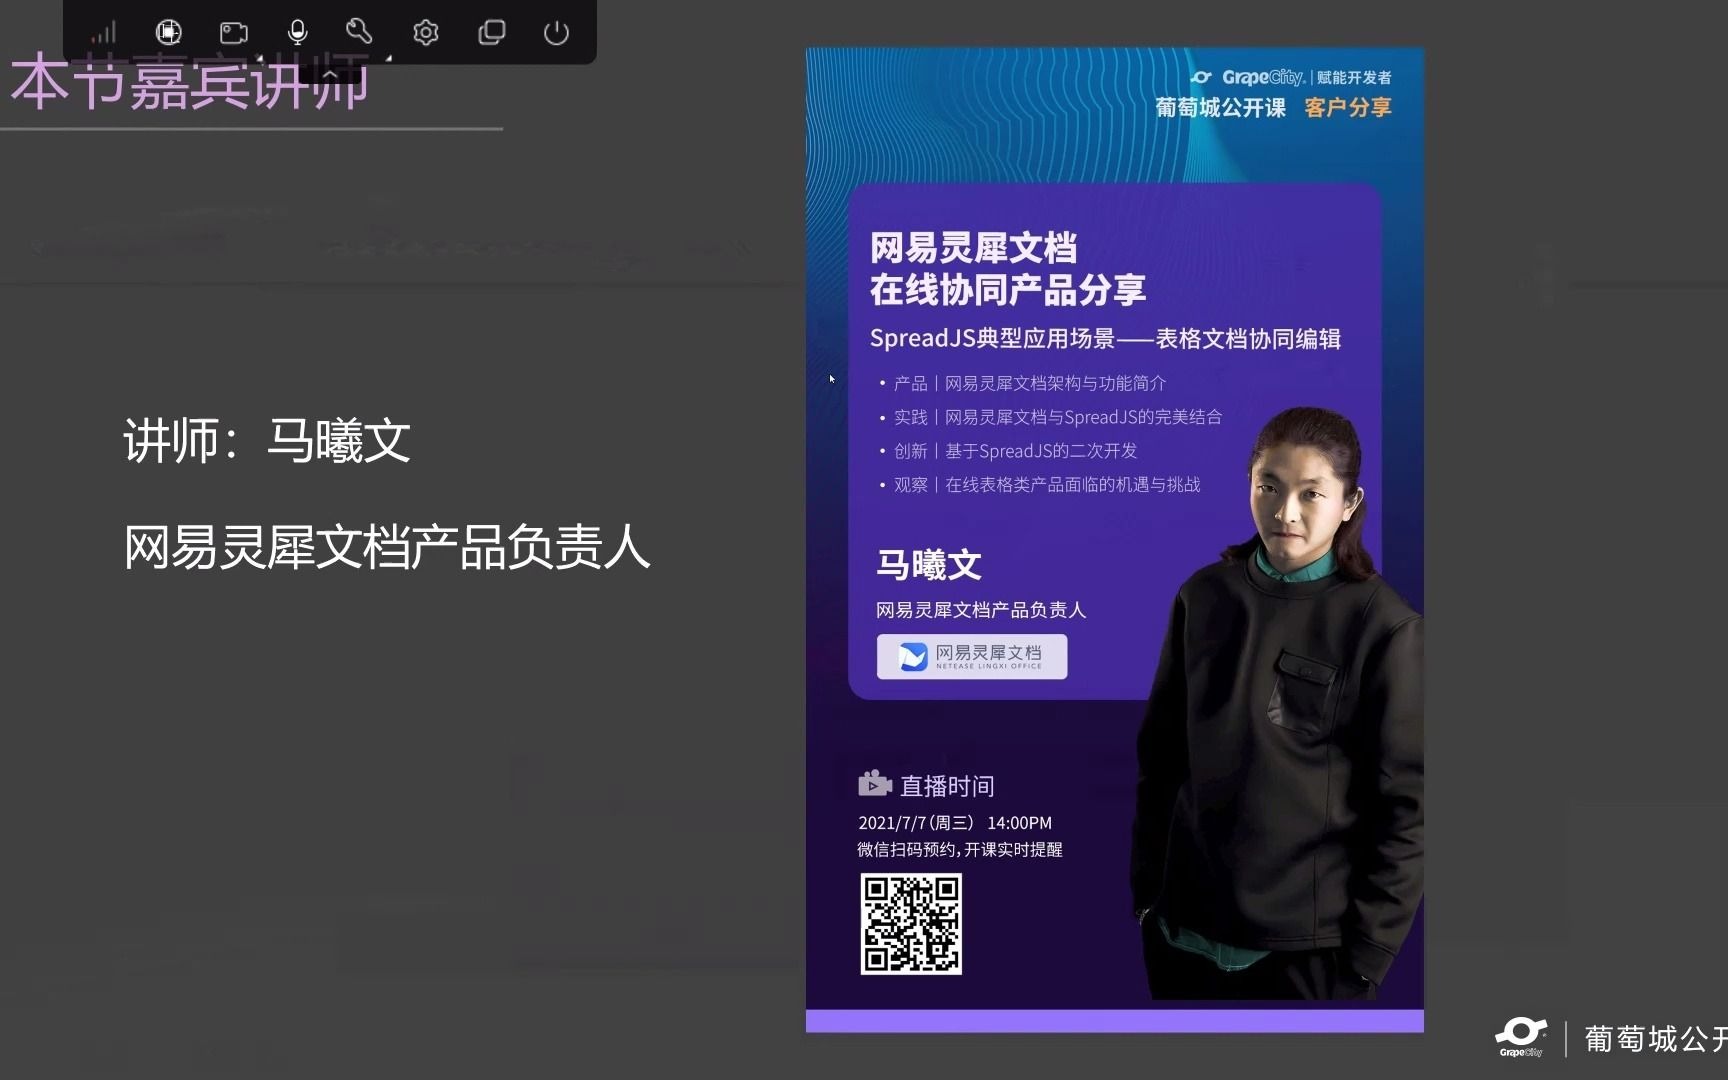Click the orange '客户分享' label on the poster

(1348, 107)
